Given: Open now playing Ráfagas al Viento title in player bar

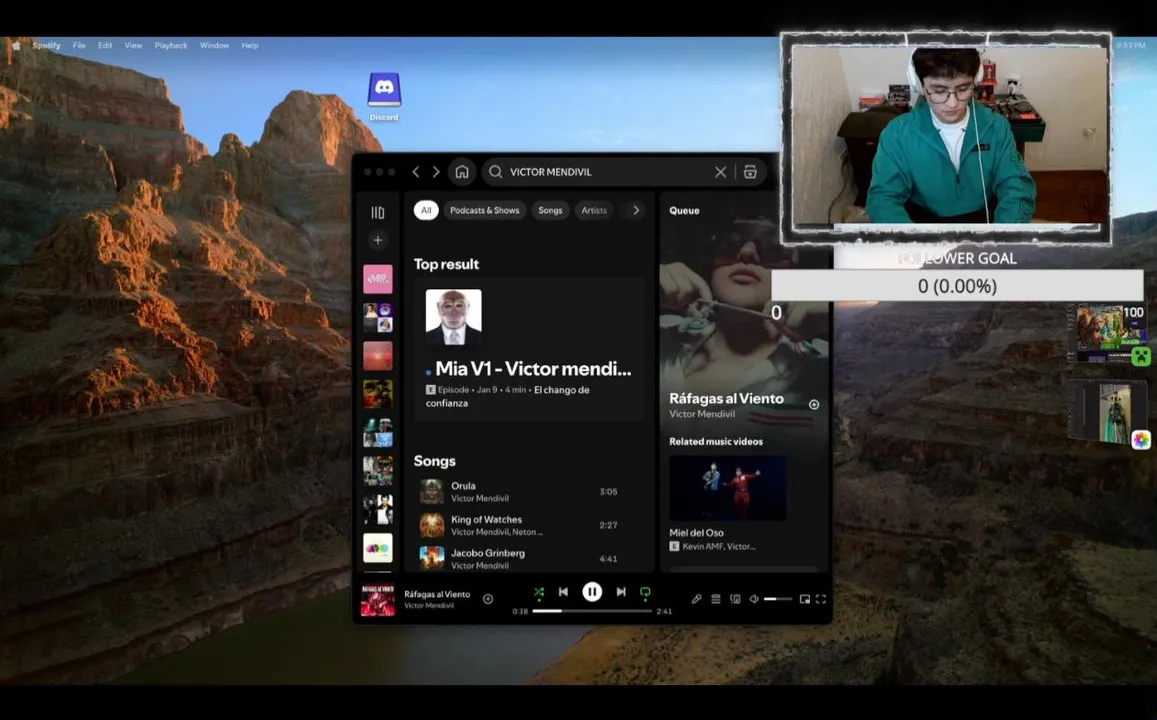Looking at the screenshot, I should [x=437, y=594].
